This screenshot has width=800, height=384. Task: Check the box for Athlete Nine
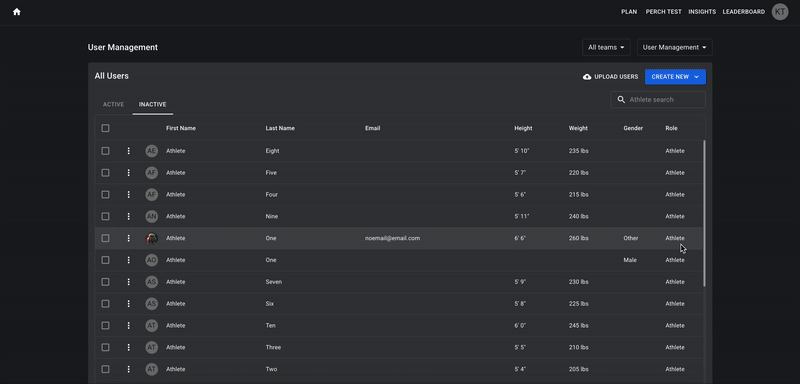tap(105, 217)
